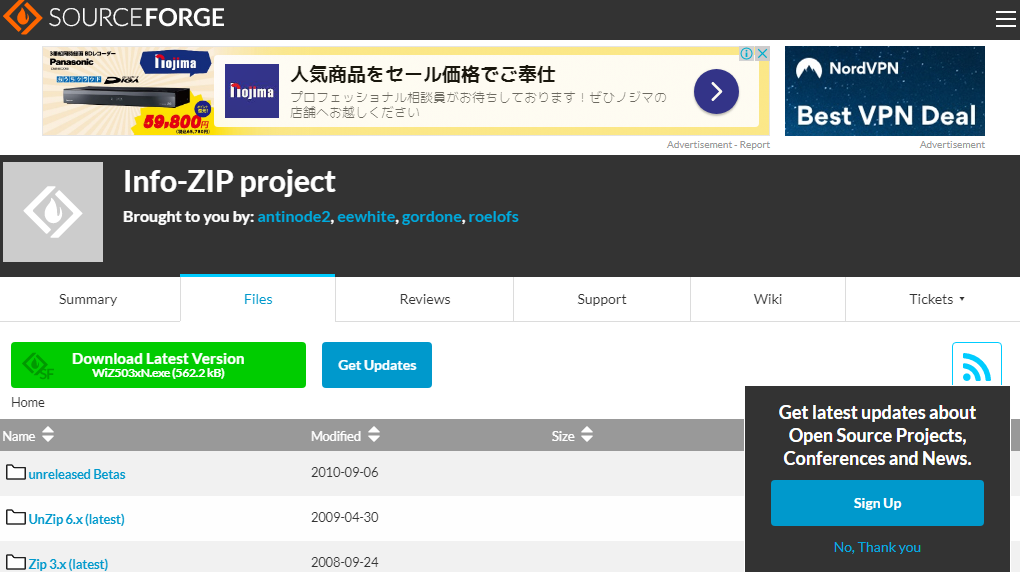Open the NordVPN Best VPN Deal ad
Image resolution: width=1020 pixels, height=572 pixels.
tap(885, 91)
